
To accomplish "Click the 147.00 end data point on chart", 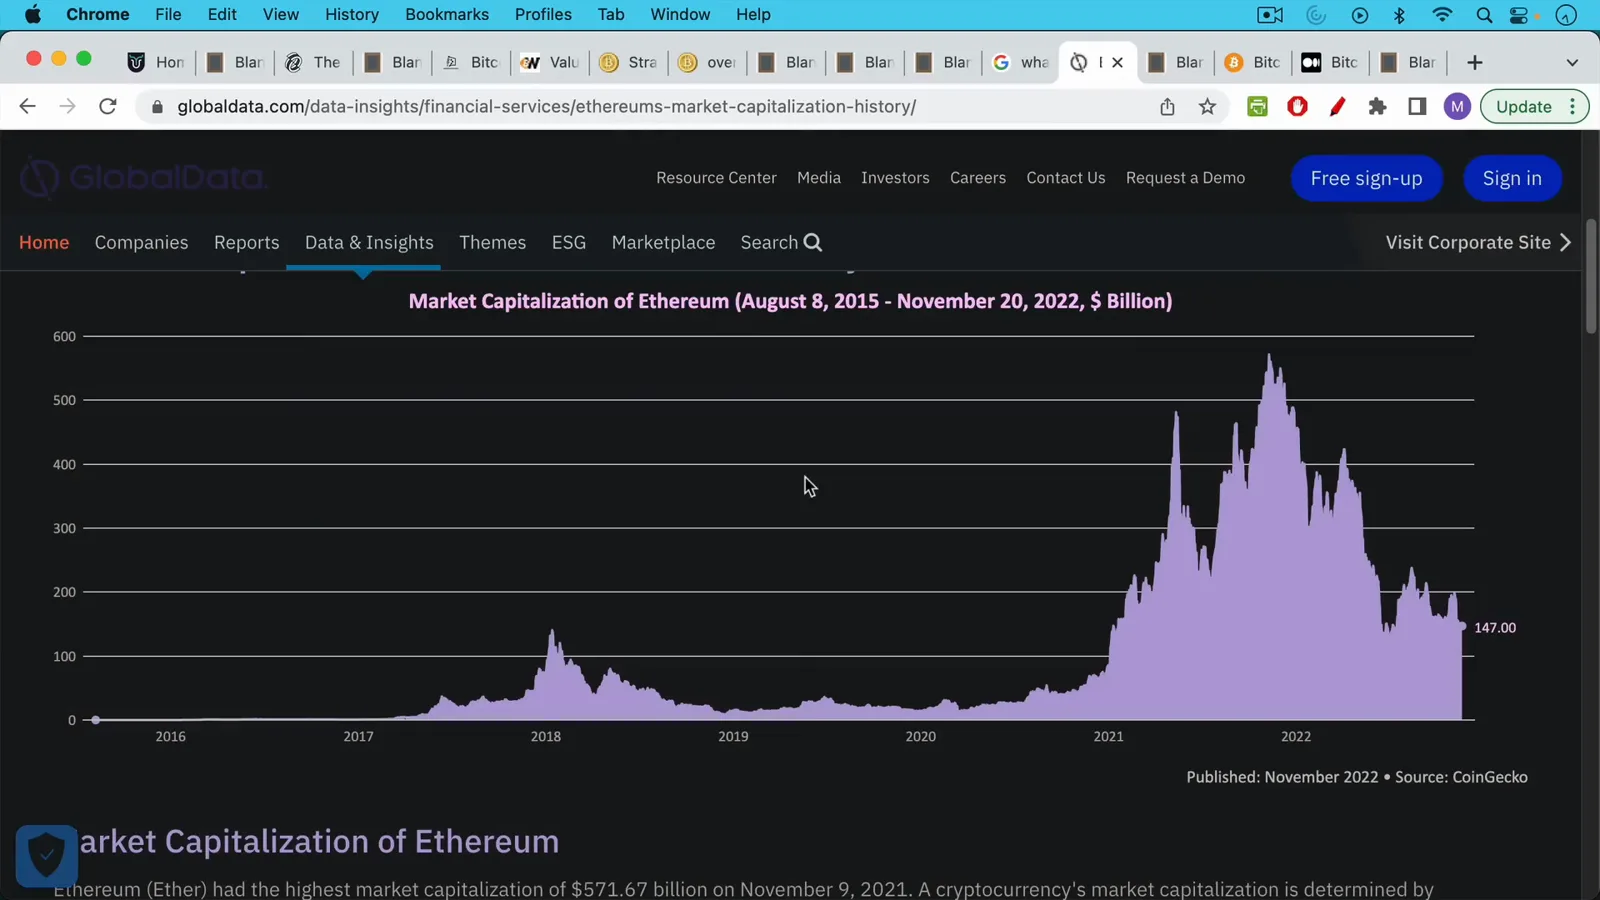I will coord(1462,626).
